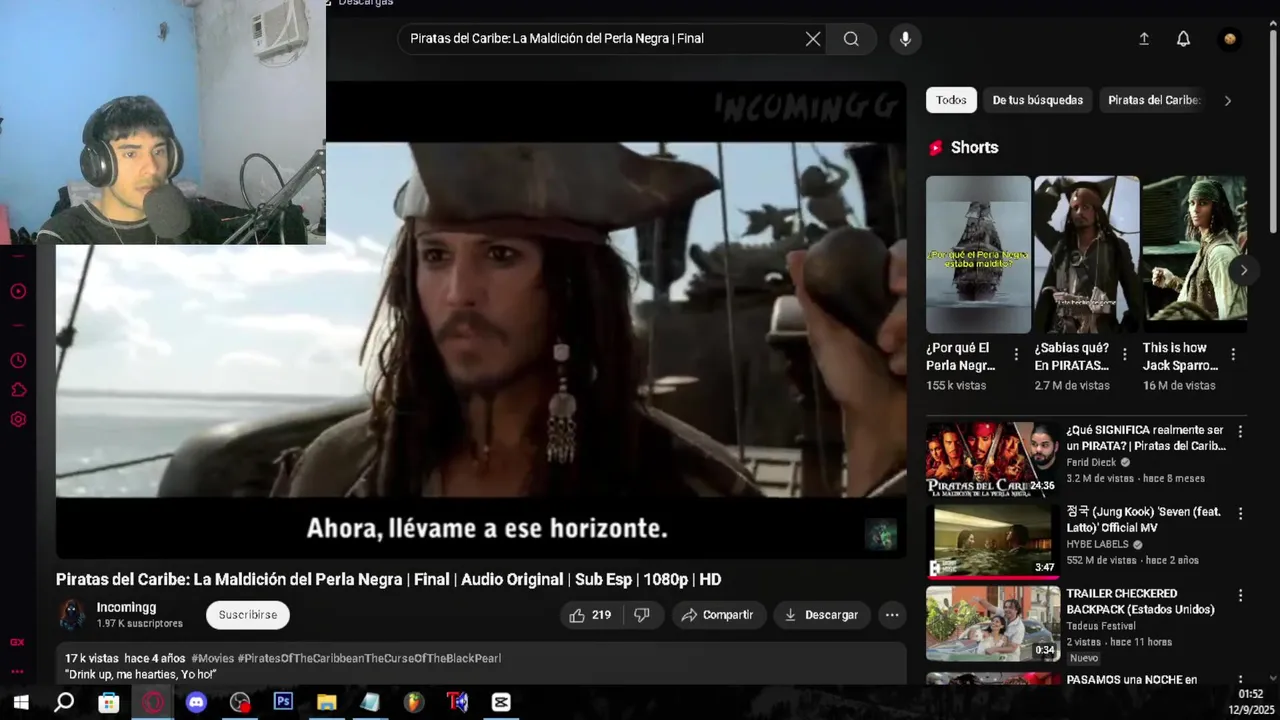Screen dimensions: 1280x720
Task: Open File Explorer from the taskbar
Action: click(327, 702)
